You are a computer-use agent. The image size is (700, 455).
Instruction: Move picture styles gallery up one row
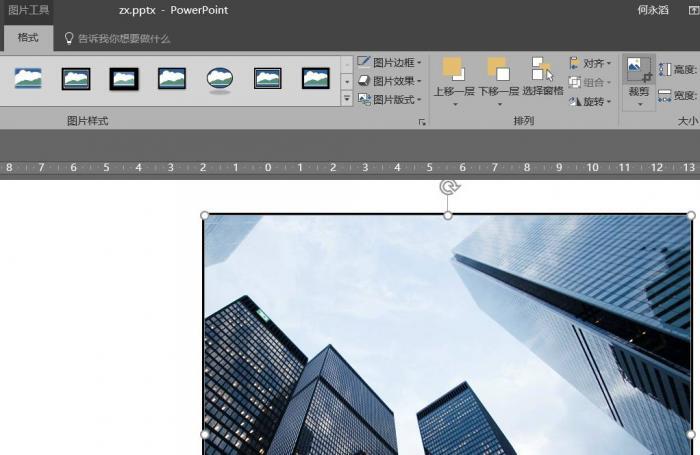click(x=347, y=64)
